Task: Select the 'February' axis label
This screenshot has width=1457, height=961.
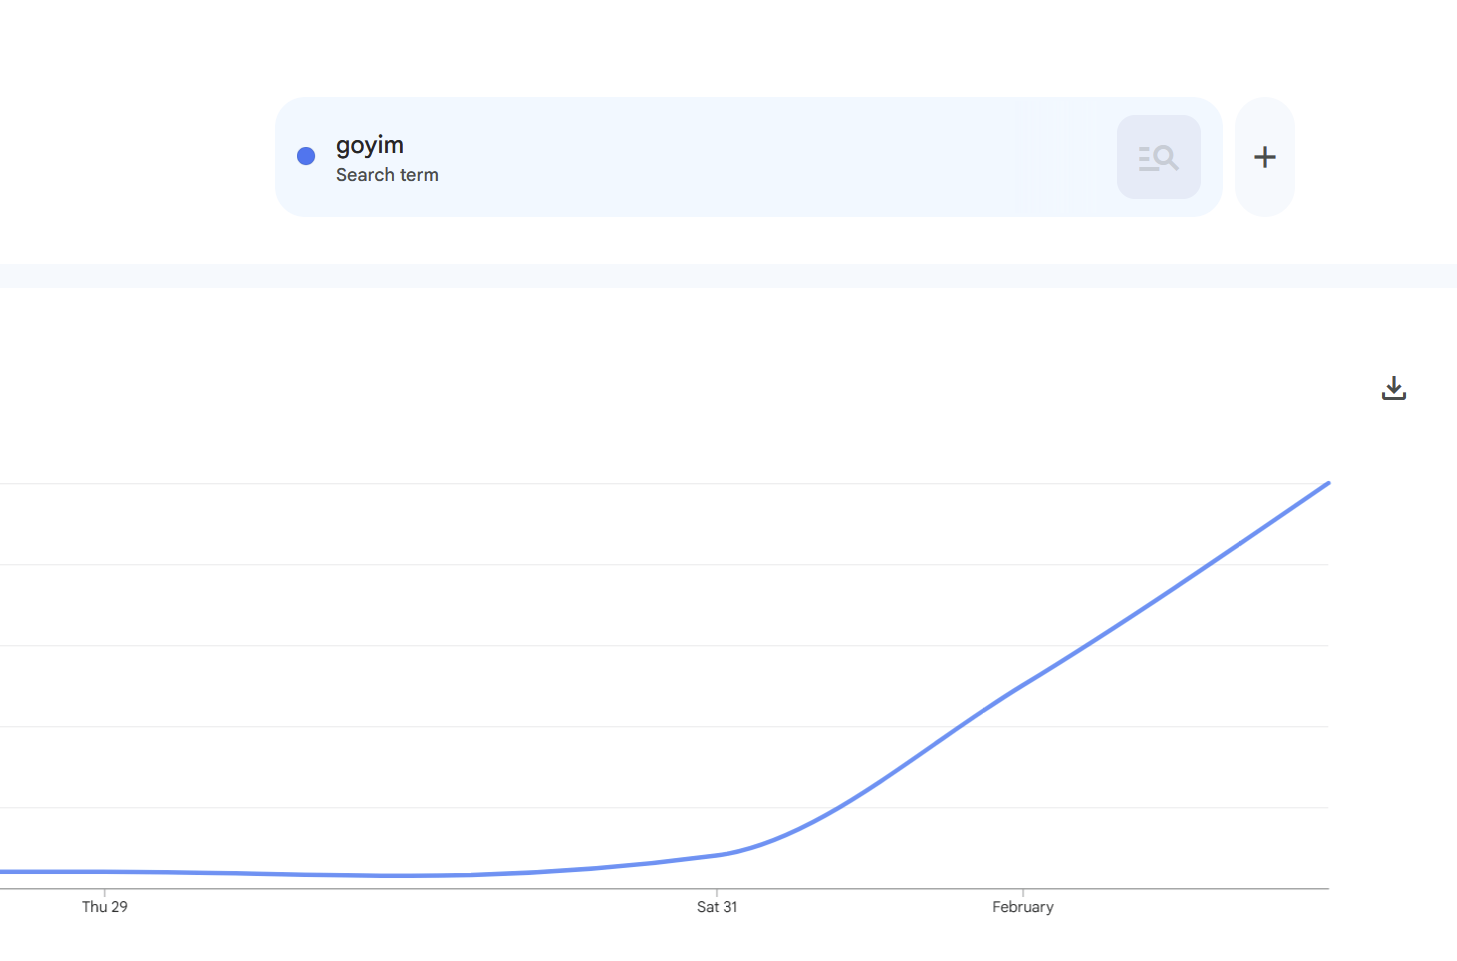Action: [1022, 907]
